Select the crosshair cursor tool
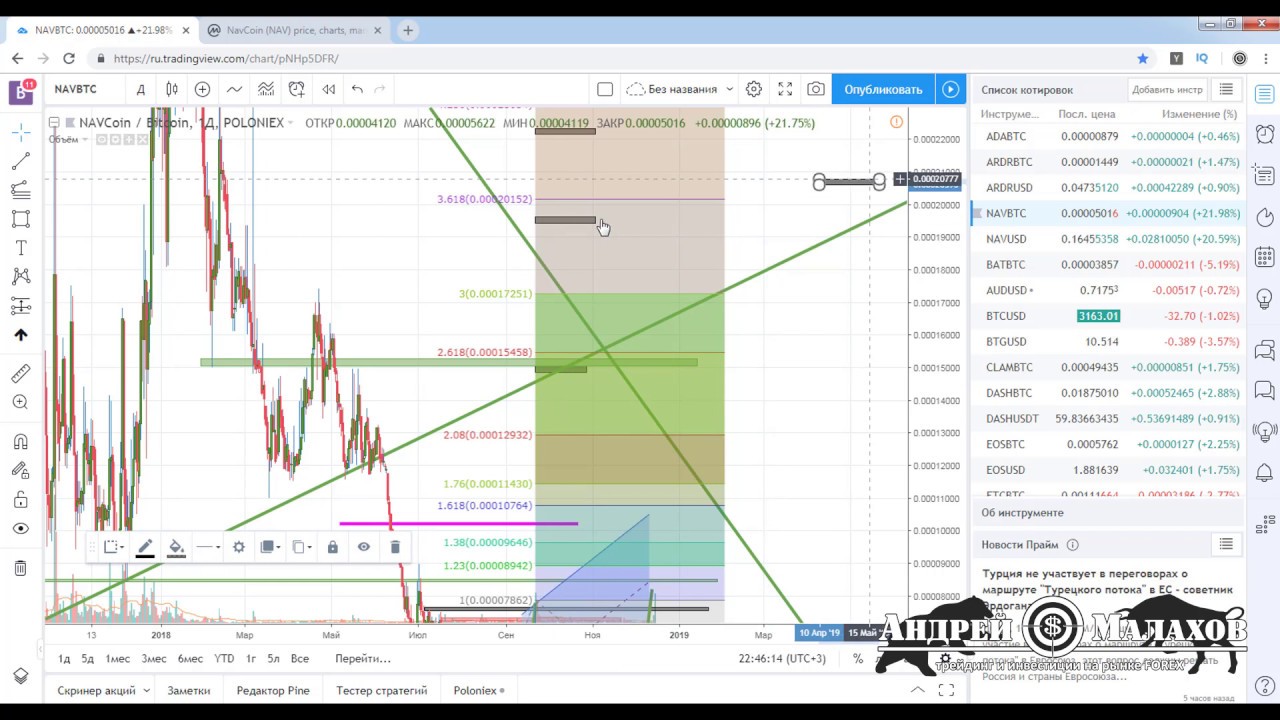Screen dimensions: 1280x720 tap(21, 132)
